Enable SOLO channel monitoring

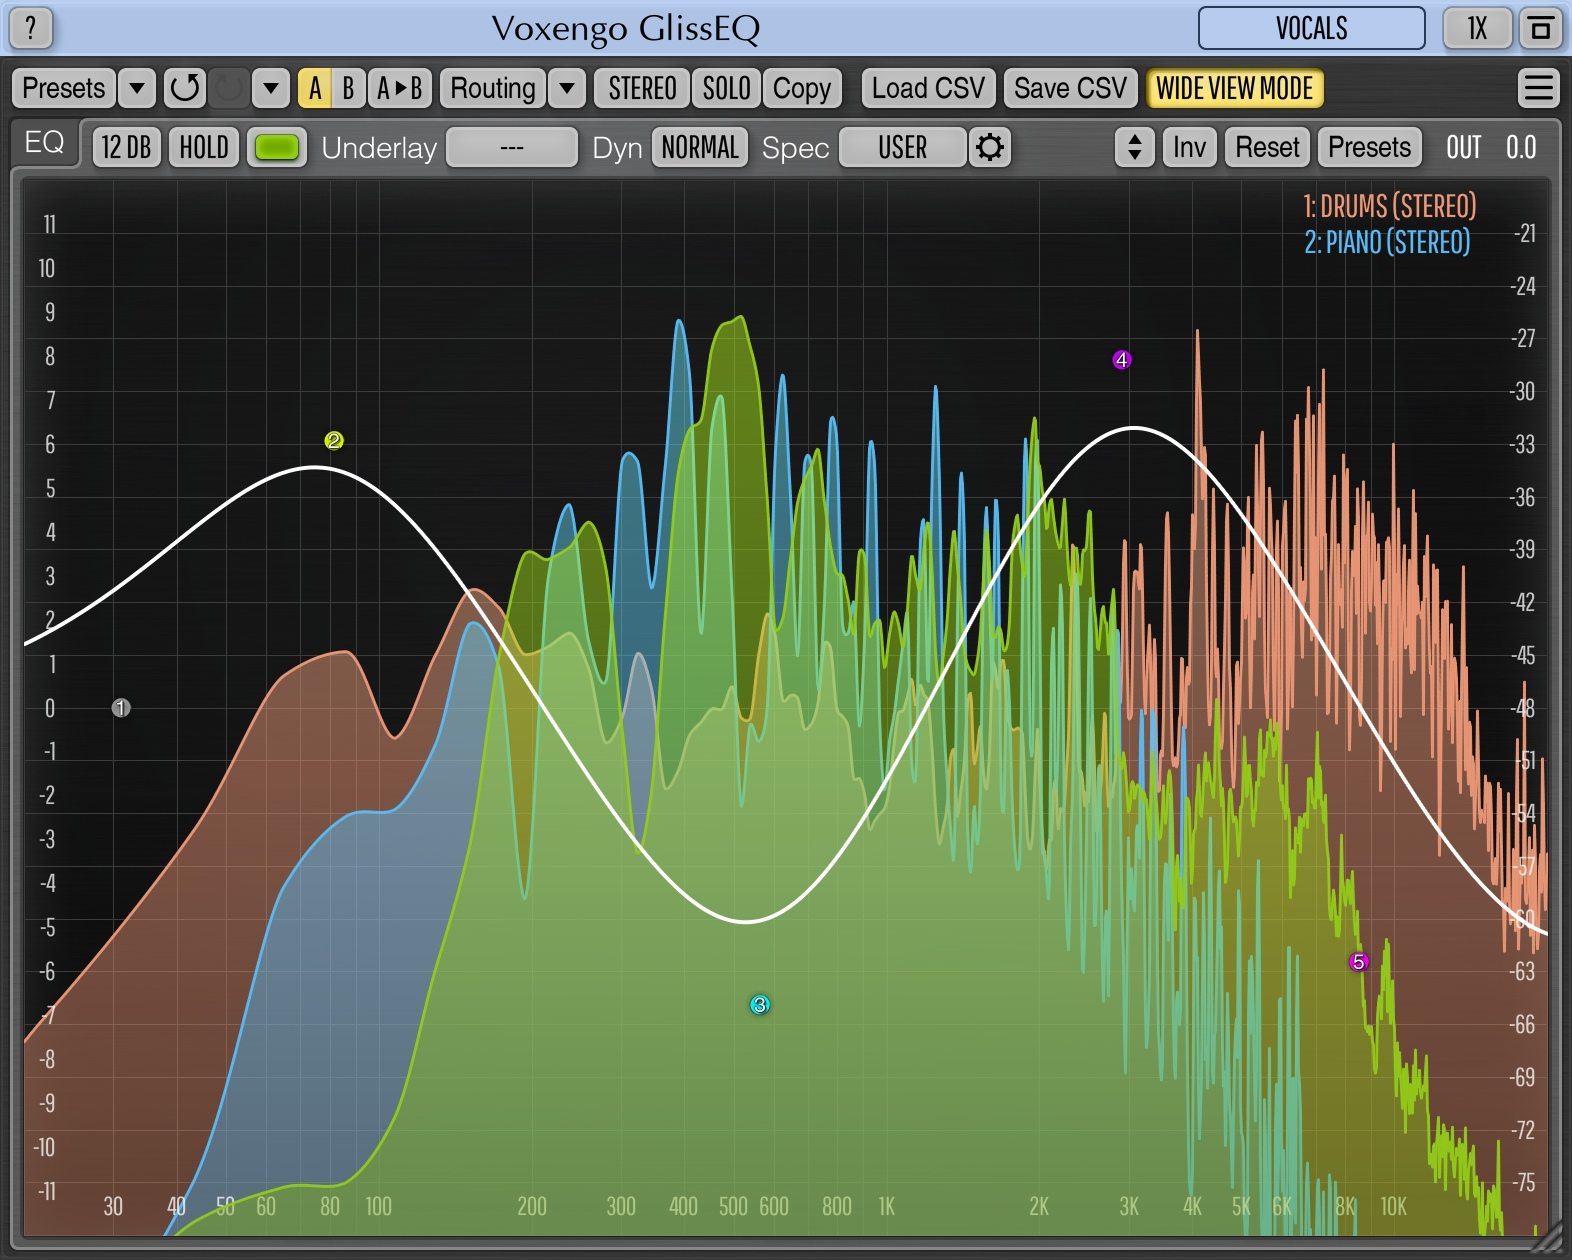click(x=726, y=88)
